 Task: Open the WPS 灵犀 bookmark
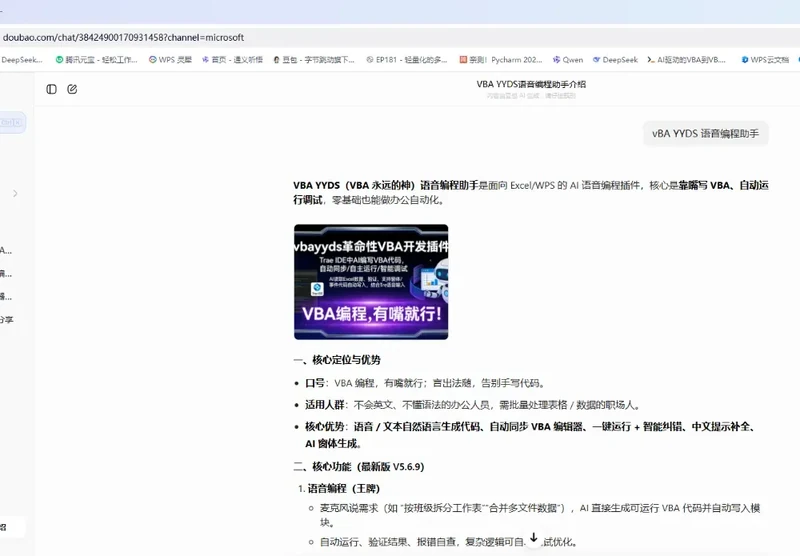[x=170, y=60]
